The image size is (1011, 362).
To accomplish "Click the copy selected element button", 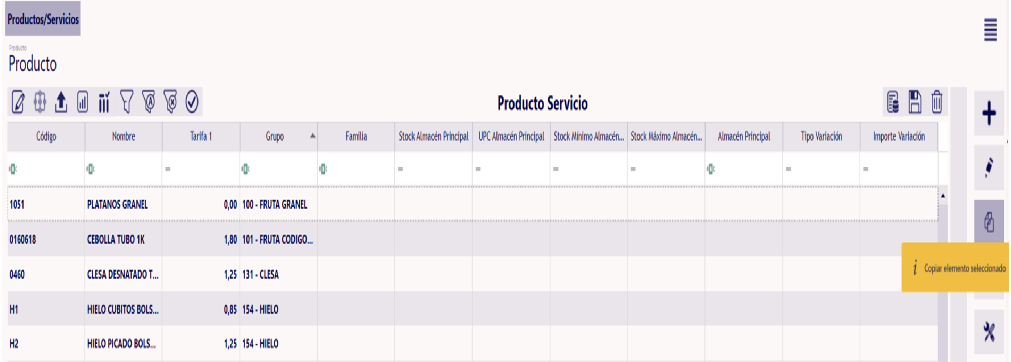I will (989, 222).
